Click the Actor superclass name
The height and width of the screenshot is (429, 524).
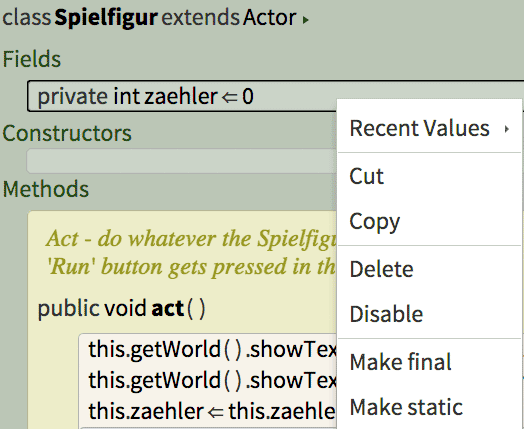pyautogui.click(x=270, y=17)
